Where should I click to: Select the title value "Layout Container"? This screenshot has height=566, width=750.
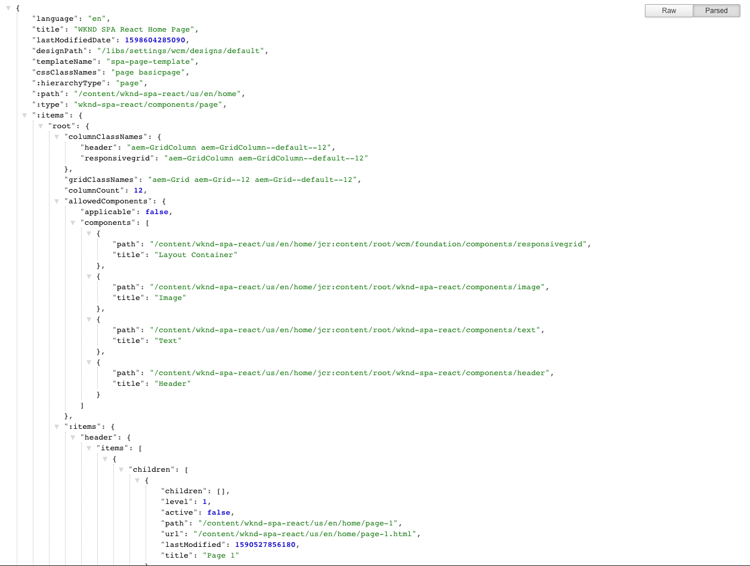[x=196, y=255]
